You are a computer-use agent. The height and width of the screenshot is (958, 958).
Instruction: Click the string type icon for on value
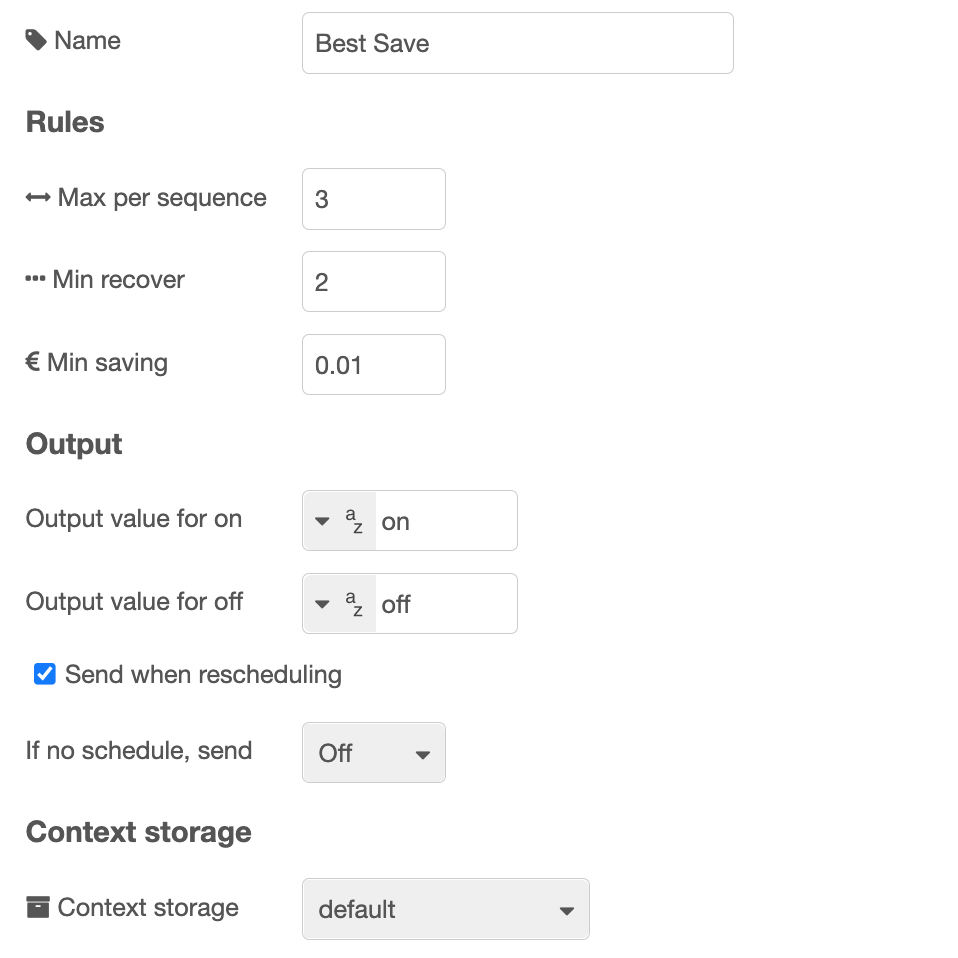point(354,521)
